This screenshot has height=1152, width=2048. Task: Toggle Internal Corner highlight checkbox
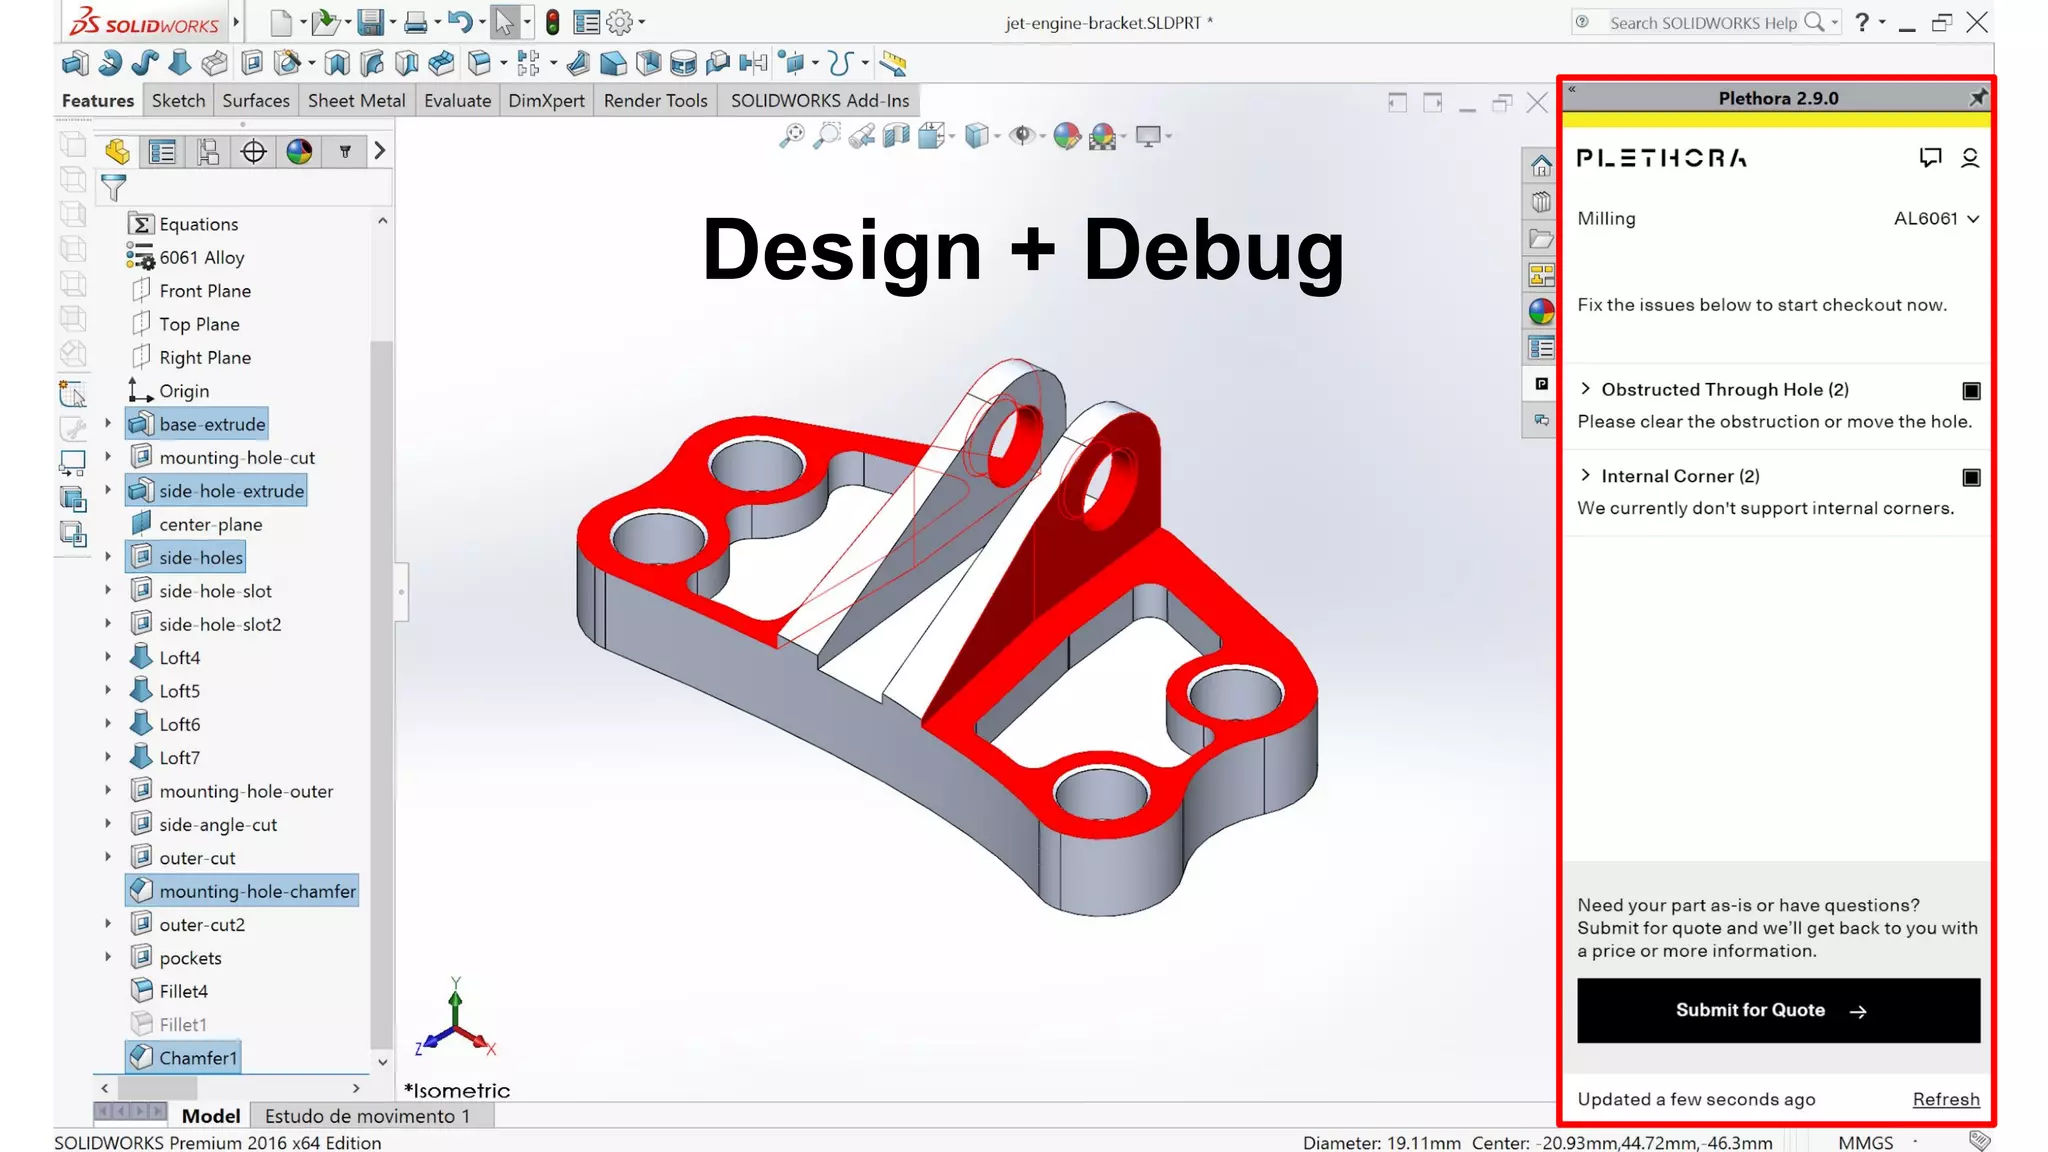tap(1971, 478)
